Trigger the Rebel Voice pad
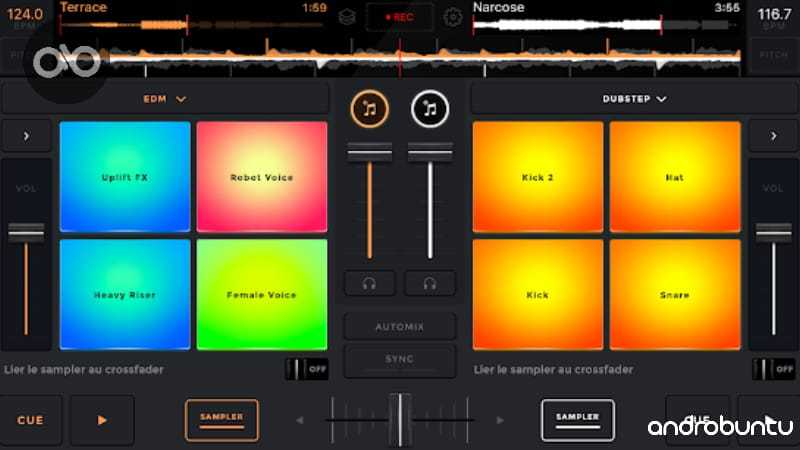Viewport: 800px width, 450px height. [x=262, y=177]
